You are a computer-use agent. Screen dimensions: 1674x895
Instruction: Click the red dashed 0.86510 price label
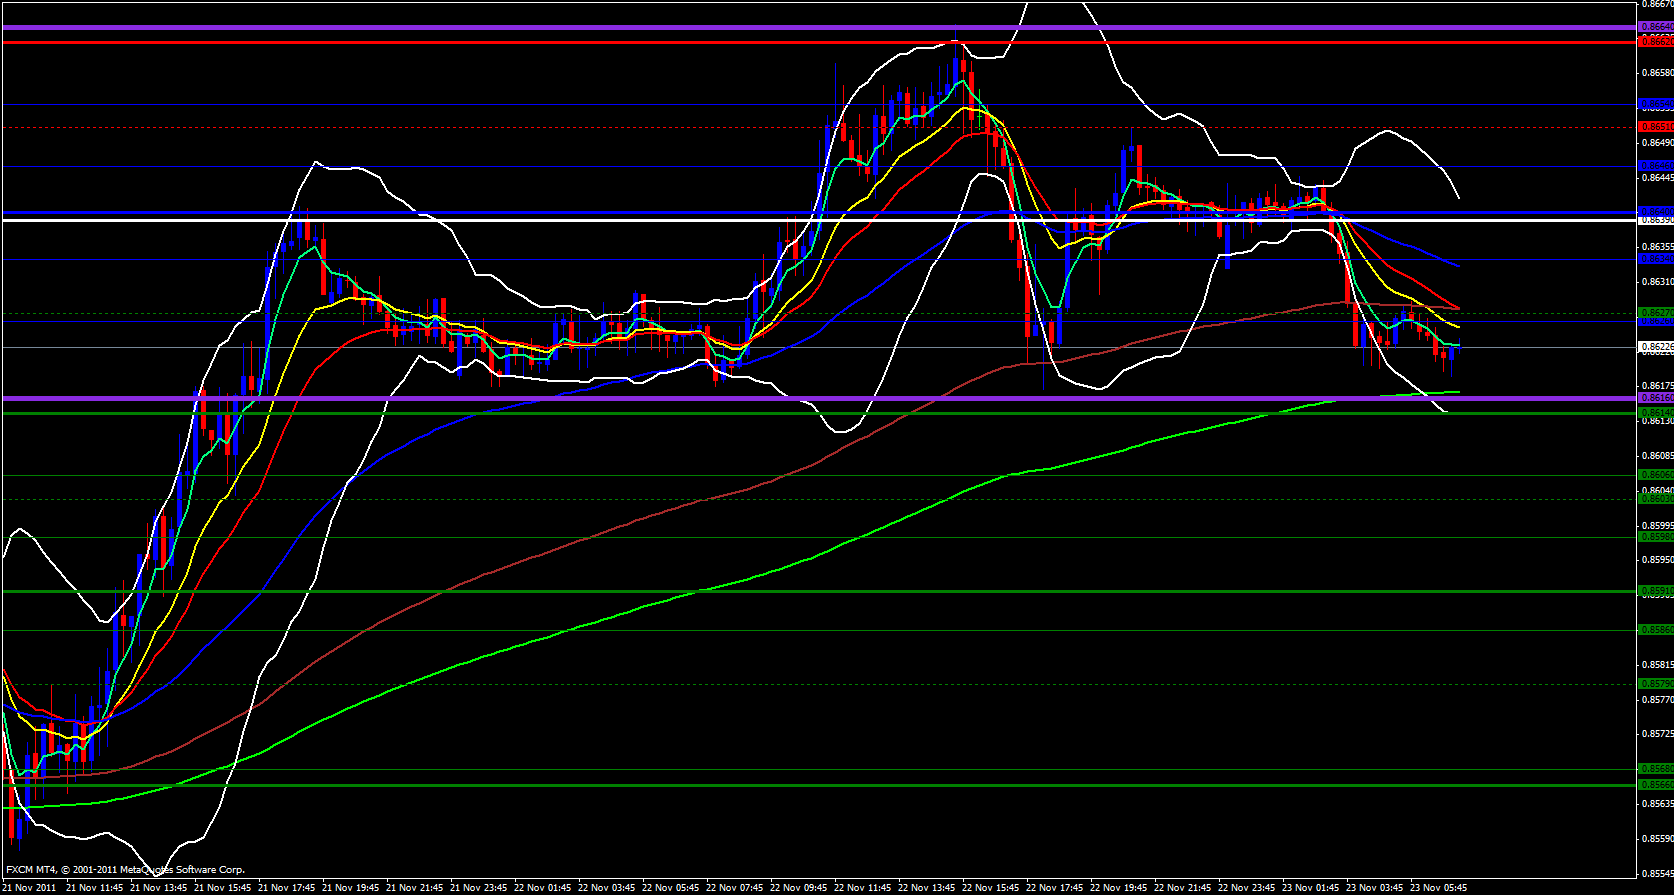(x=1655, y=127)
